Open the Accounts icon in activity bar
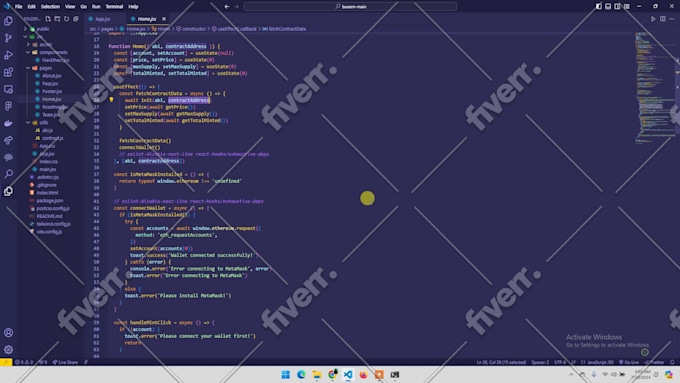 pos(8,333)
